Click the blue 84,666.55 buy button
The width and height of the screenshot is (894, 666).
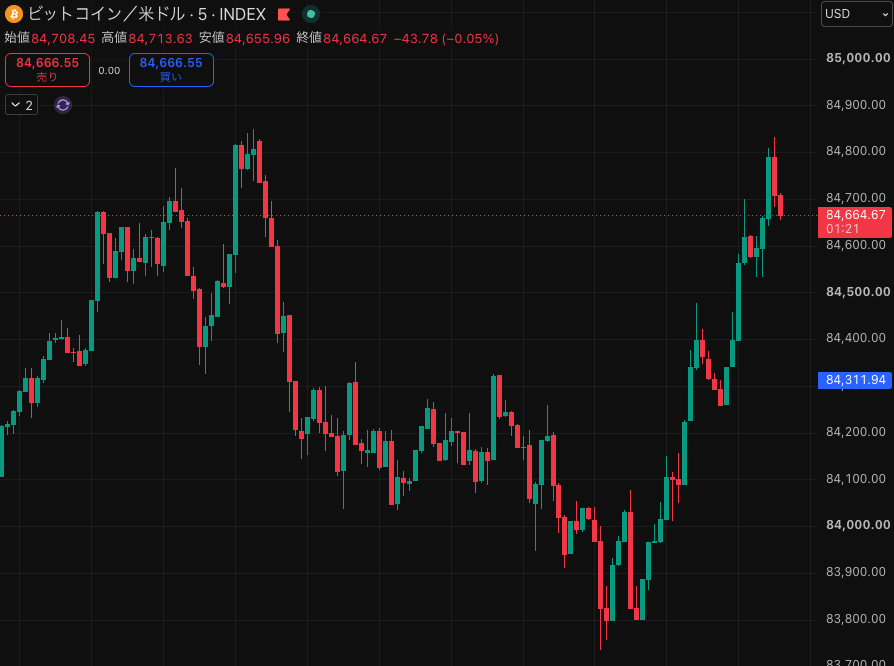coord(171,70)
